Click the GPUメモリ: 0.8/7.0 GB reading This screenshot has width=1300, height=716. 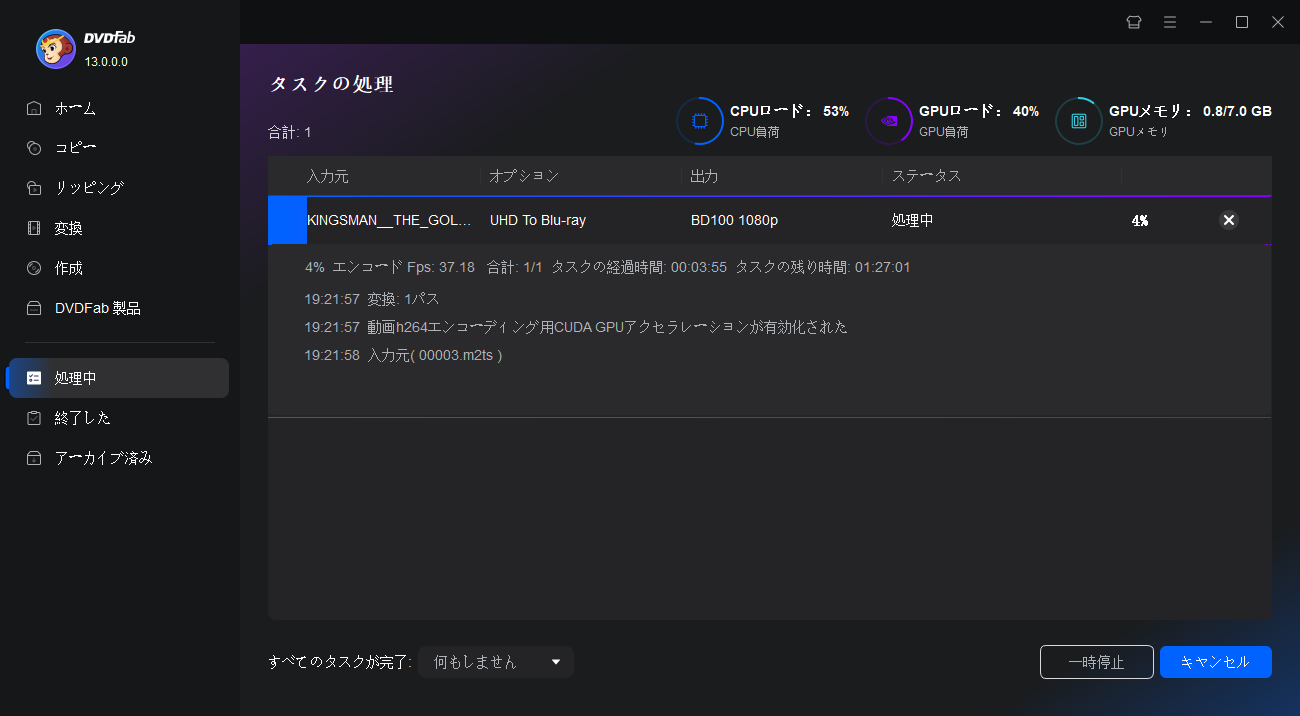(1190, 111)
